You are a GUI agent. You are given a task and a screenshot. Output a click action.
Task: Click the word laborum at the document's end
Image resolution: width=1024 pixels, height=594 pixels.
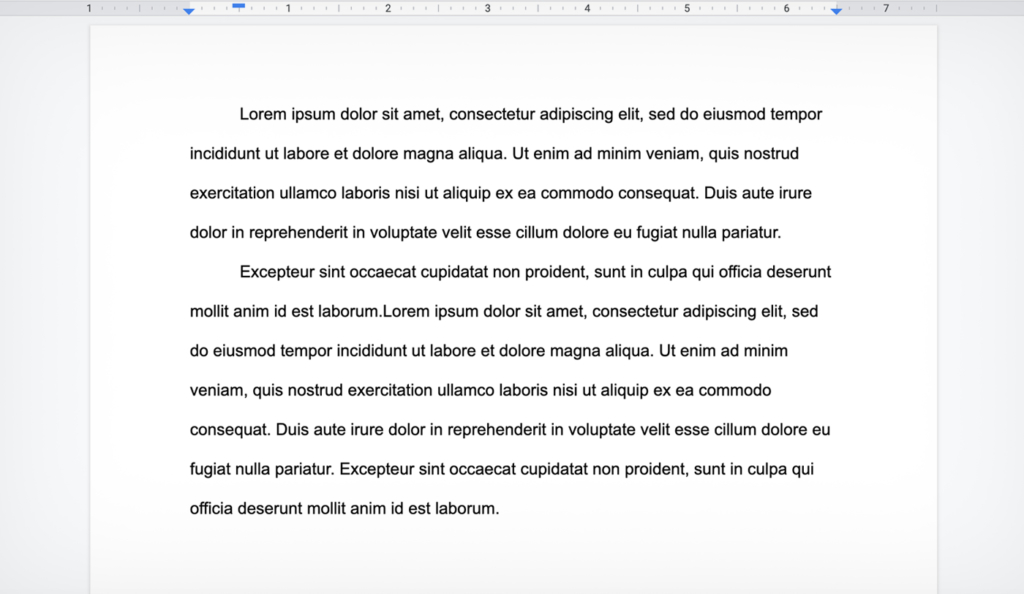pos(466,508)
